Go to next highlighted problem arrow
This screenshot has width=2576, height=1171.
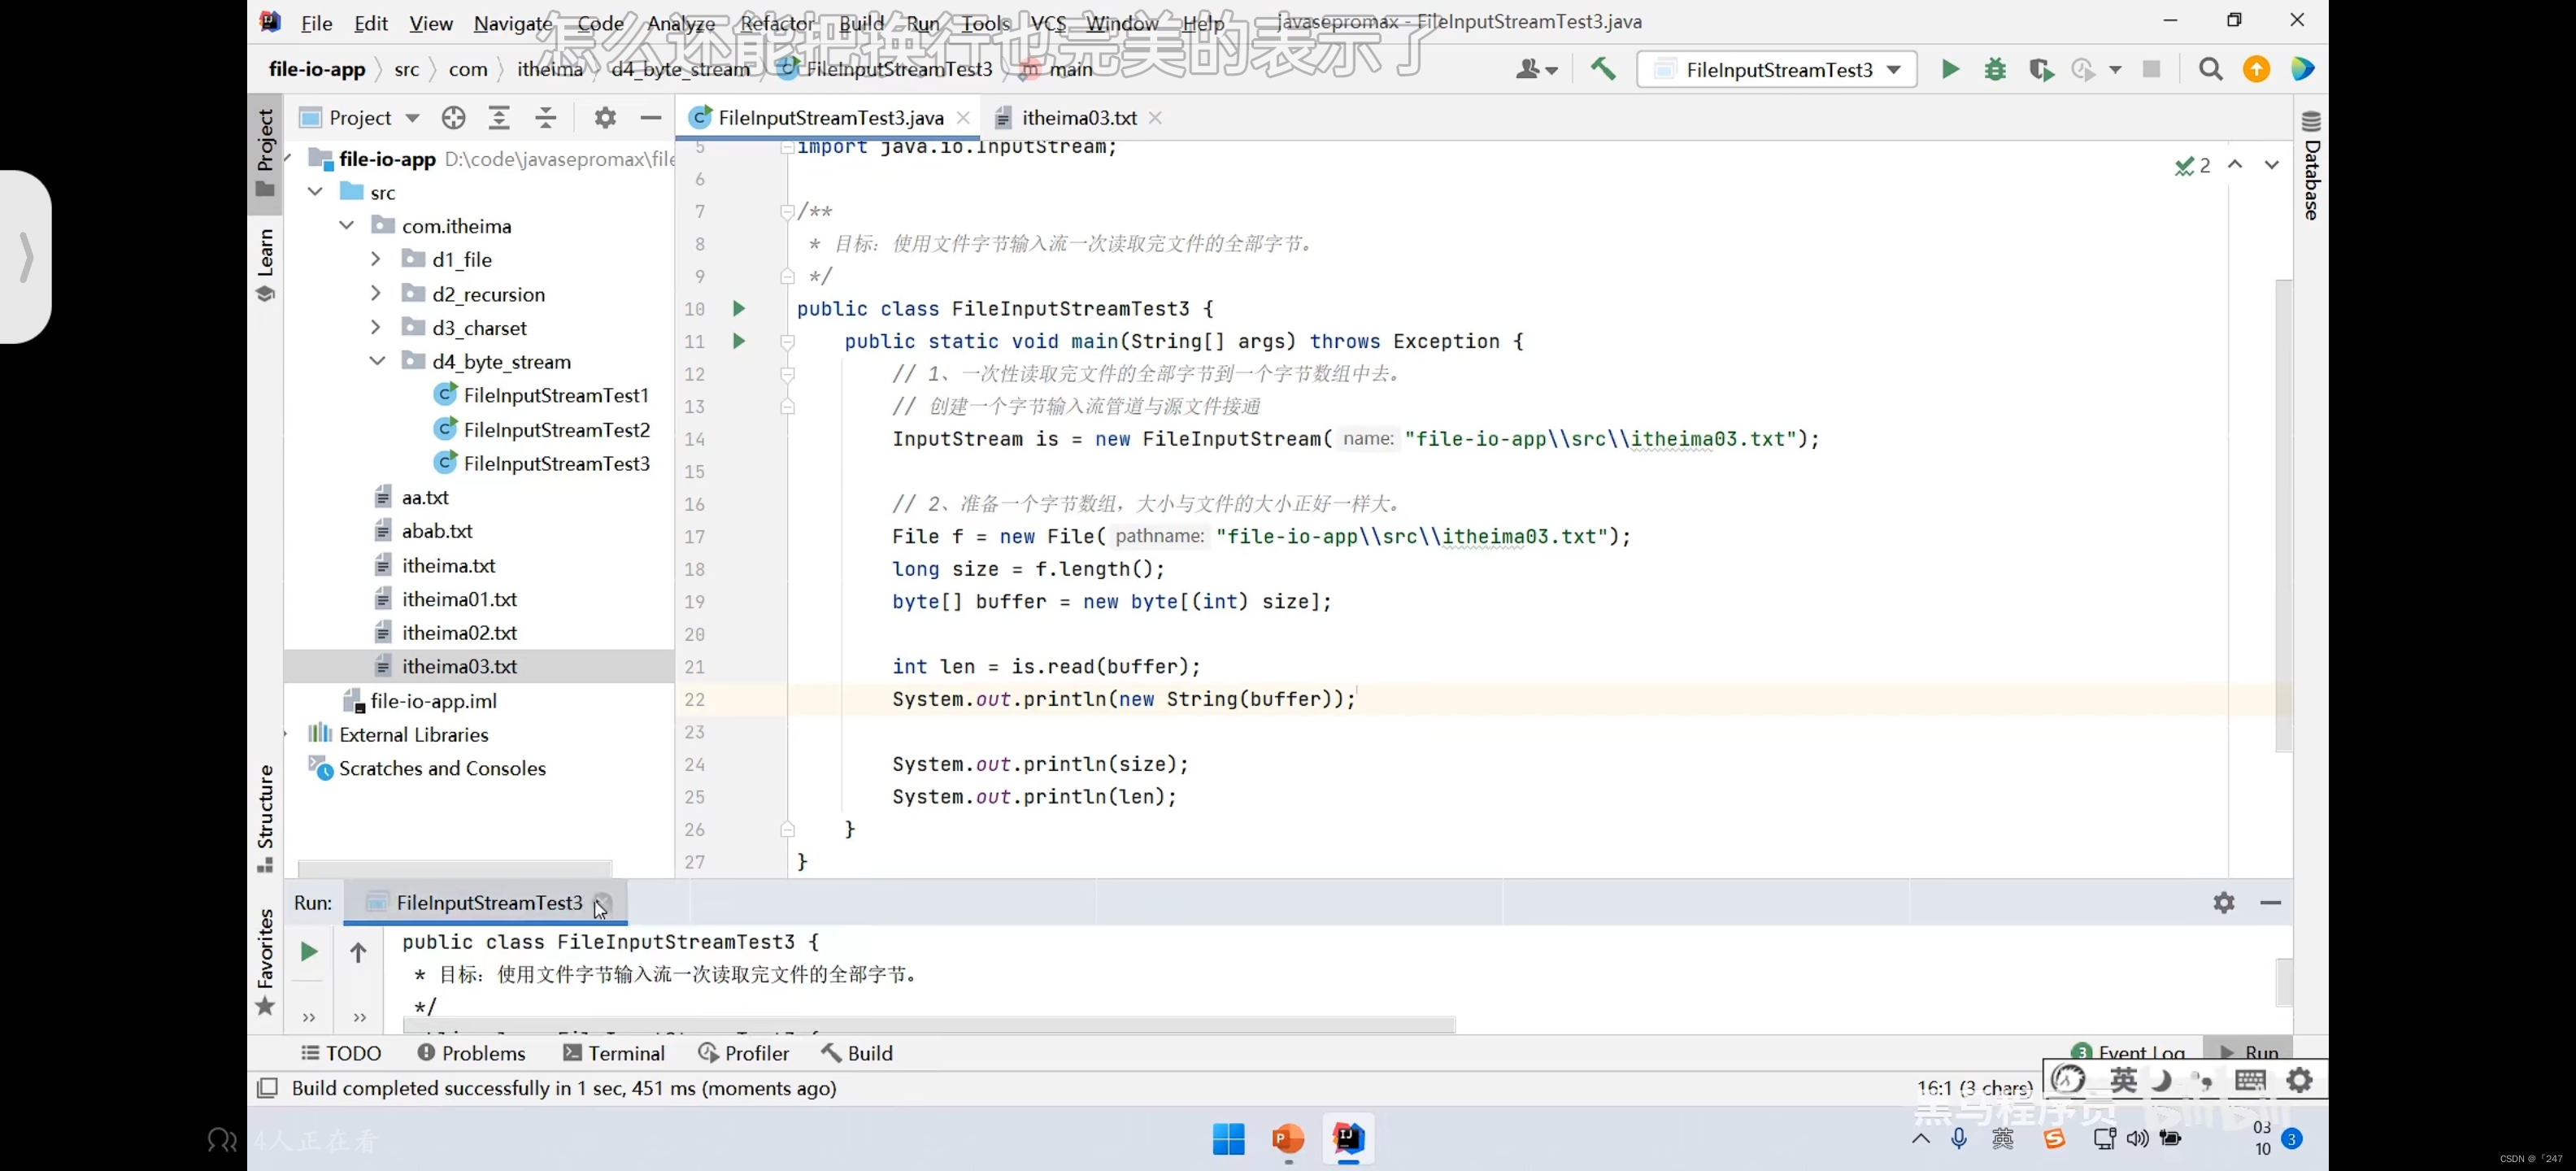coord(2271,165)
